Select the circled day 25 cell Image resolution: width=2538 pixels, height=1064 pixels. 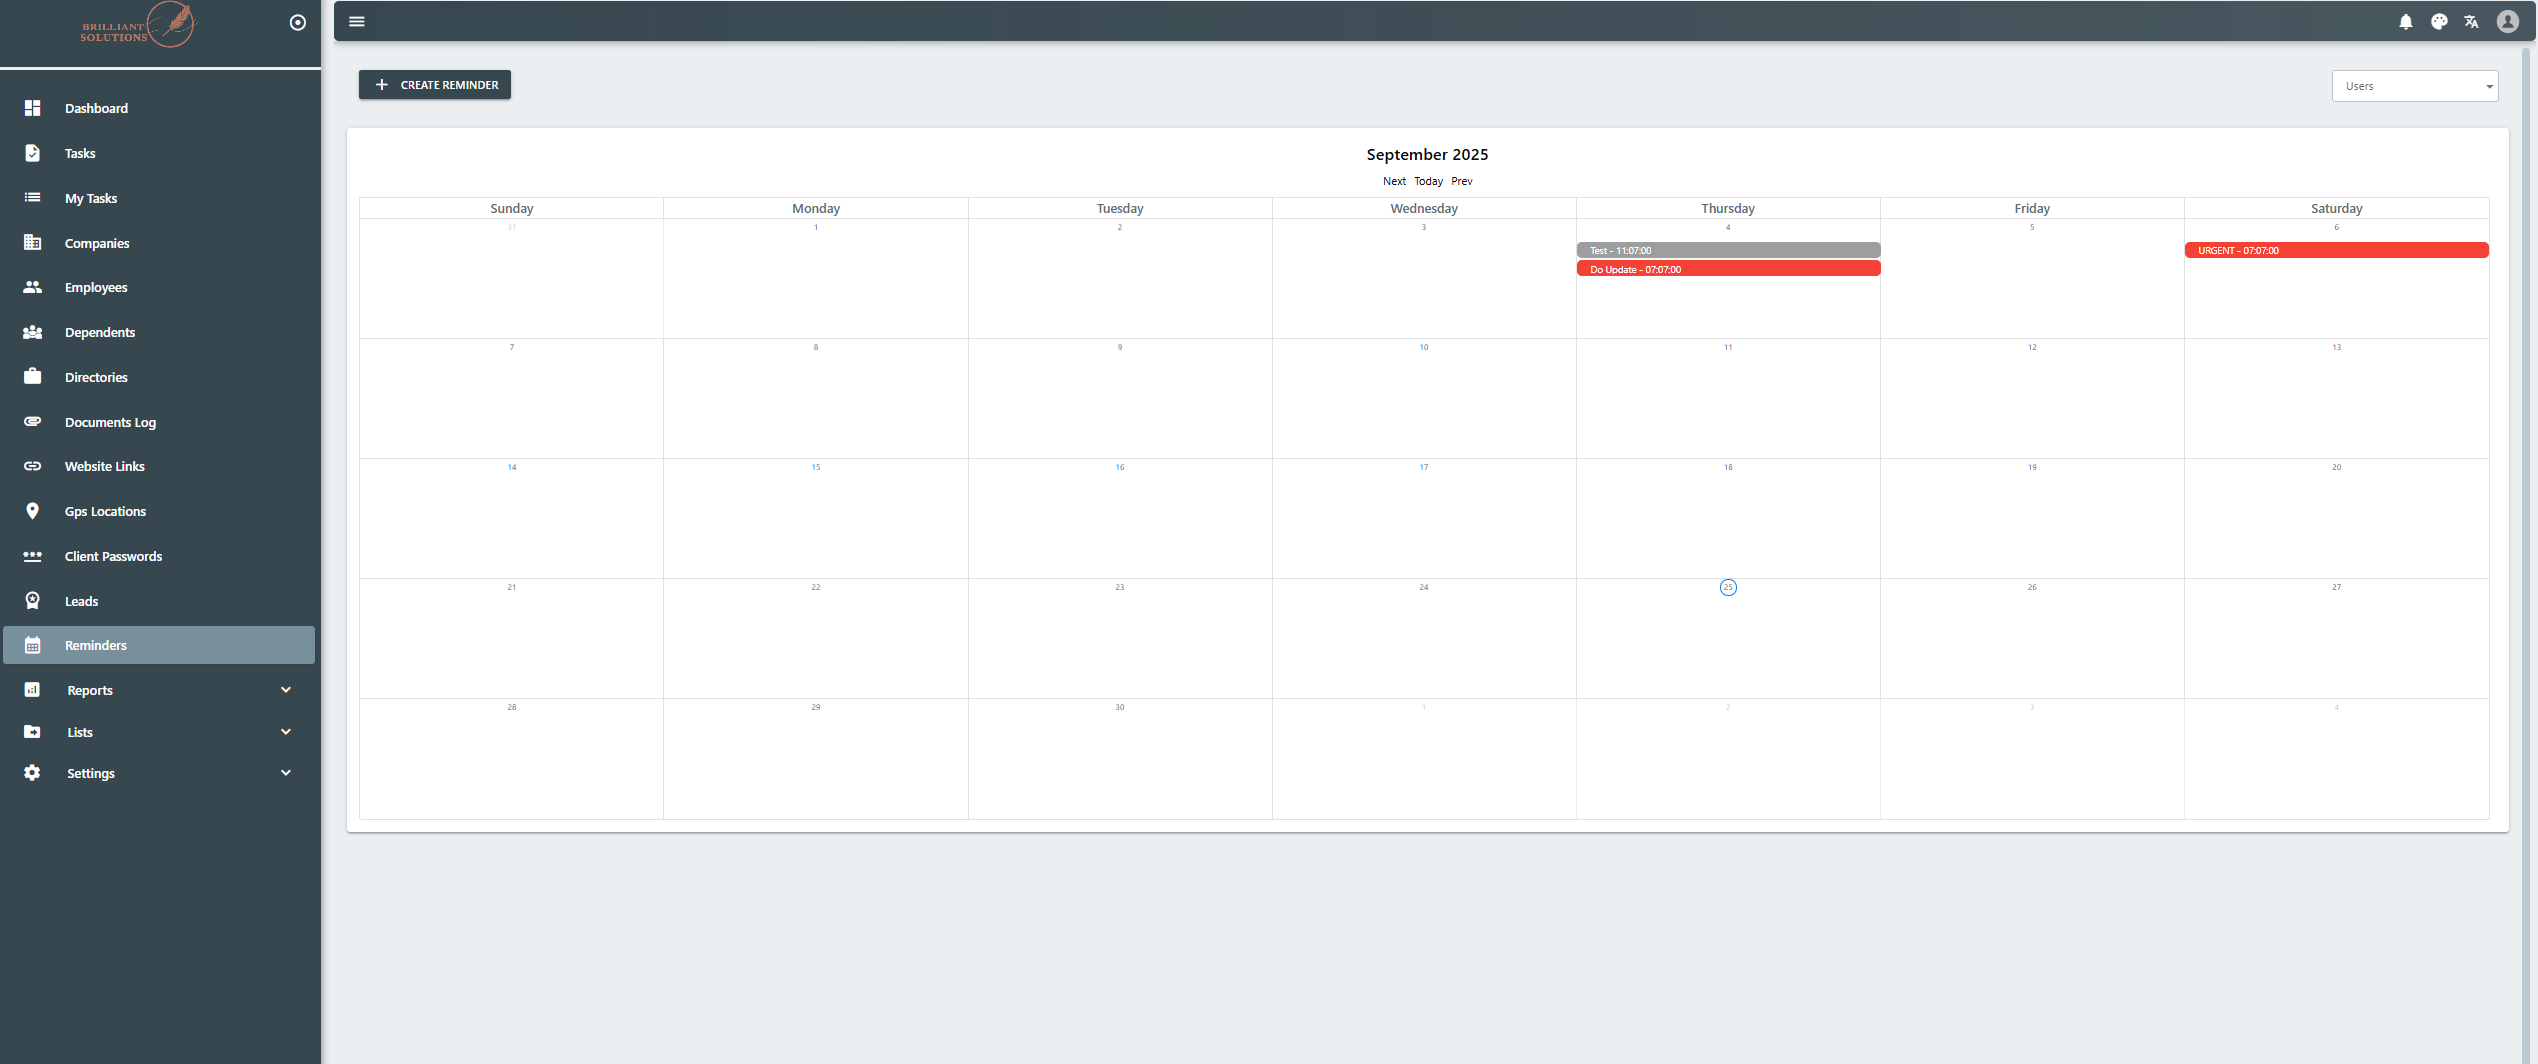click(x=1728, y=588)
